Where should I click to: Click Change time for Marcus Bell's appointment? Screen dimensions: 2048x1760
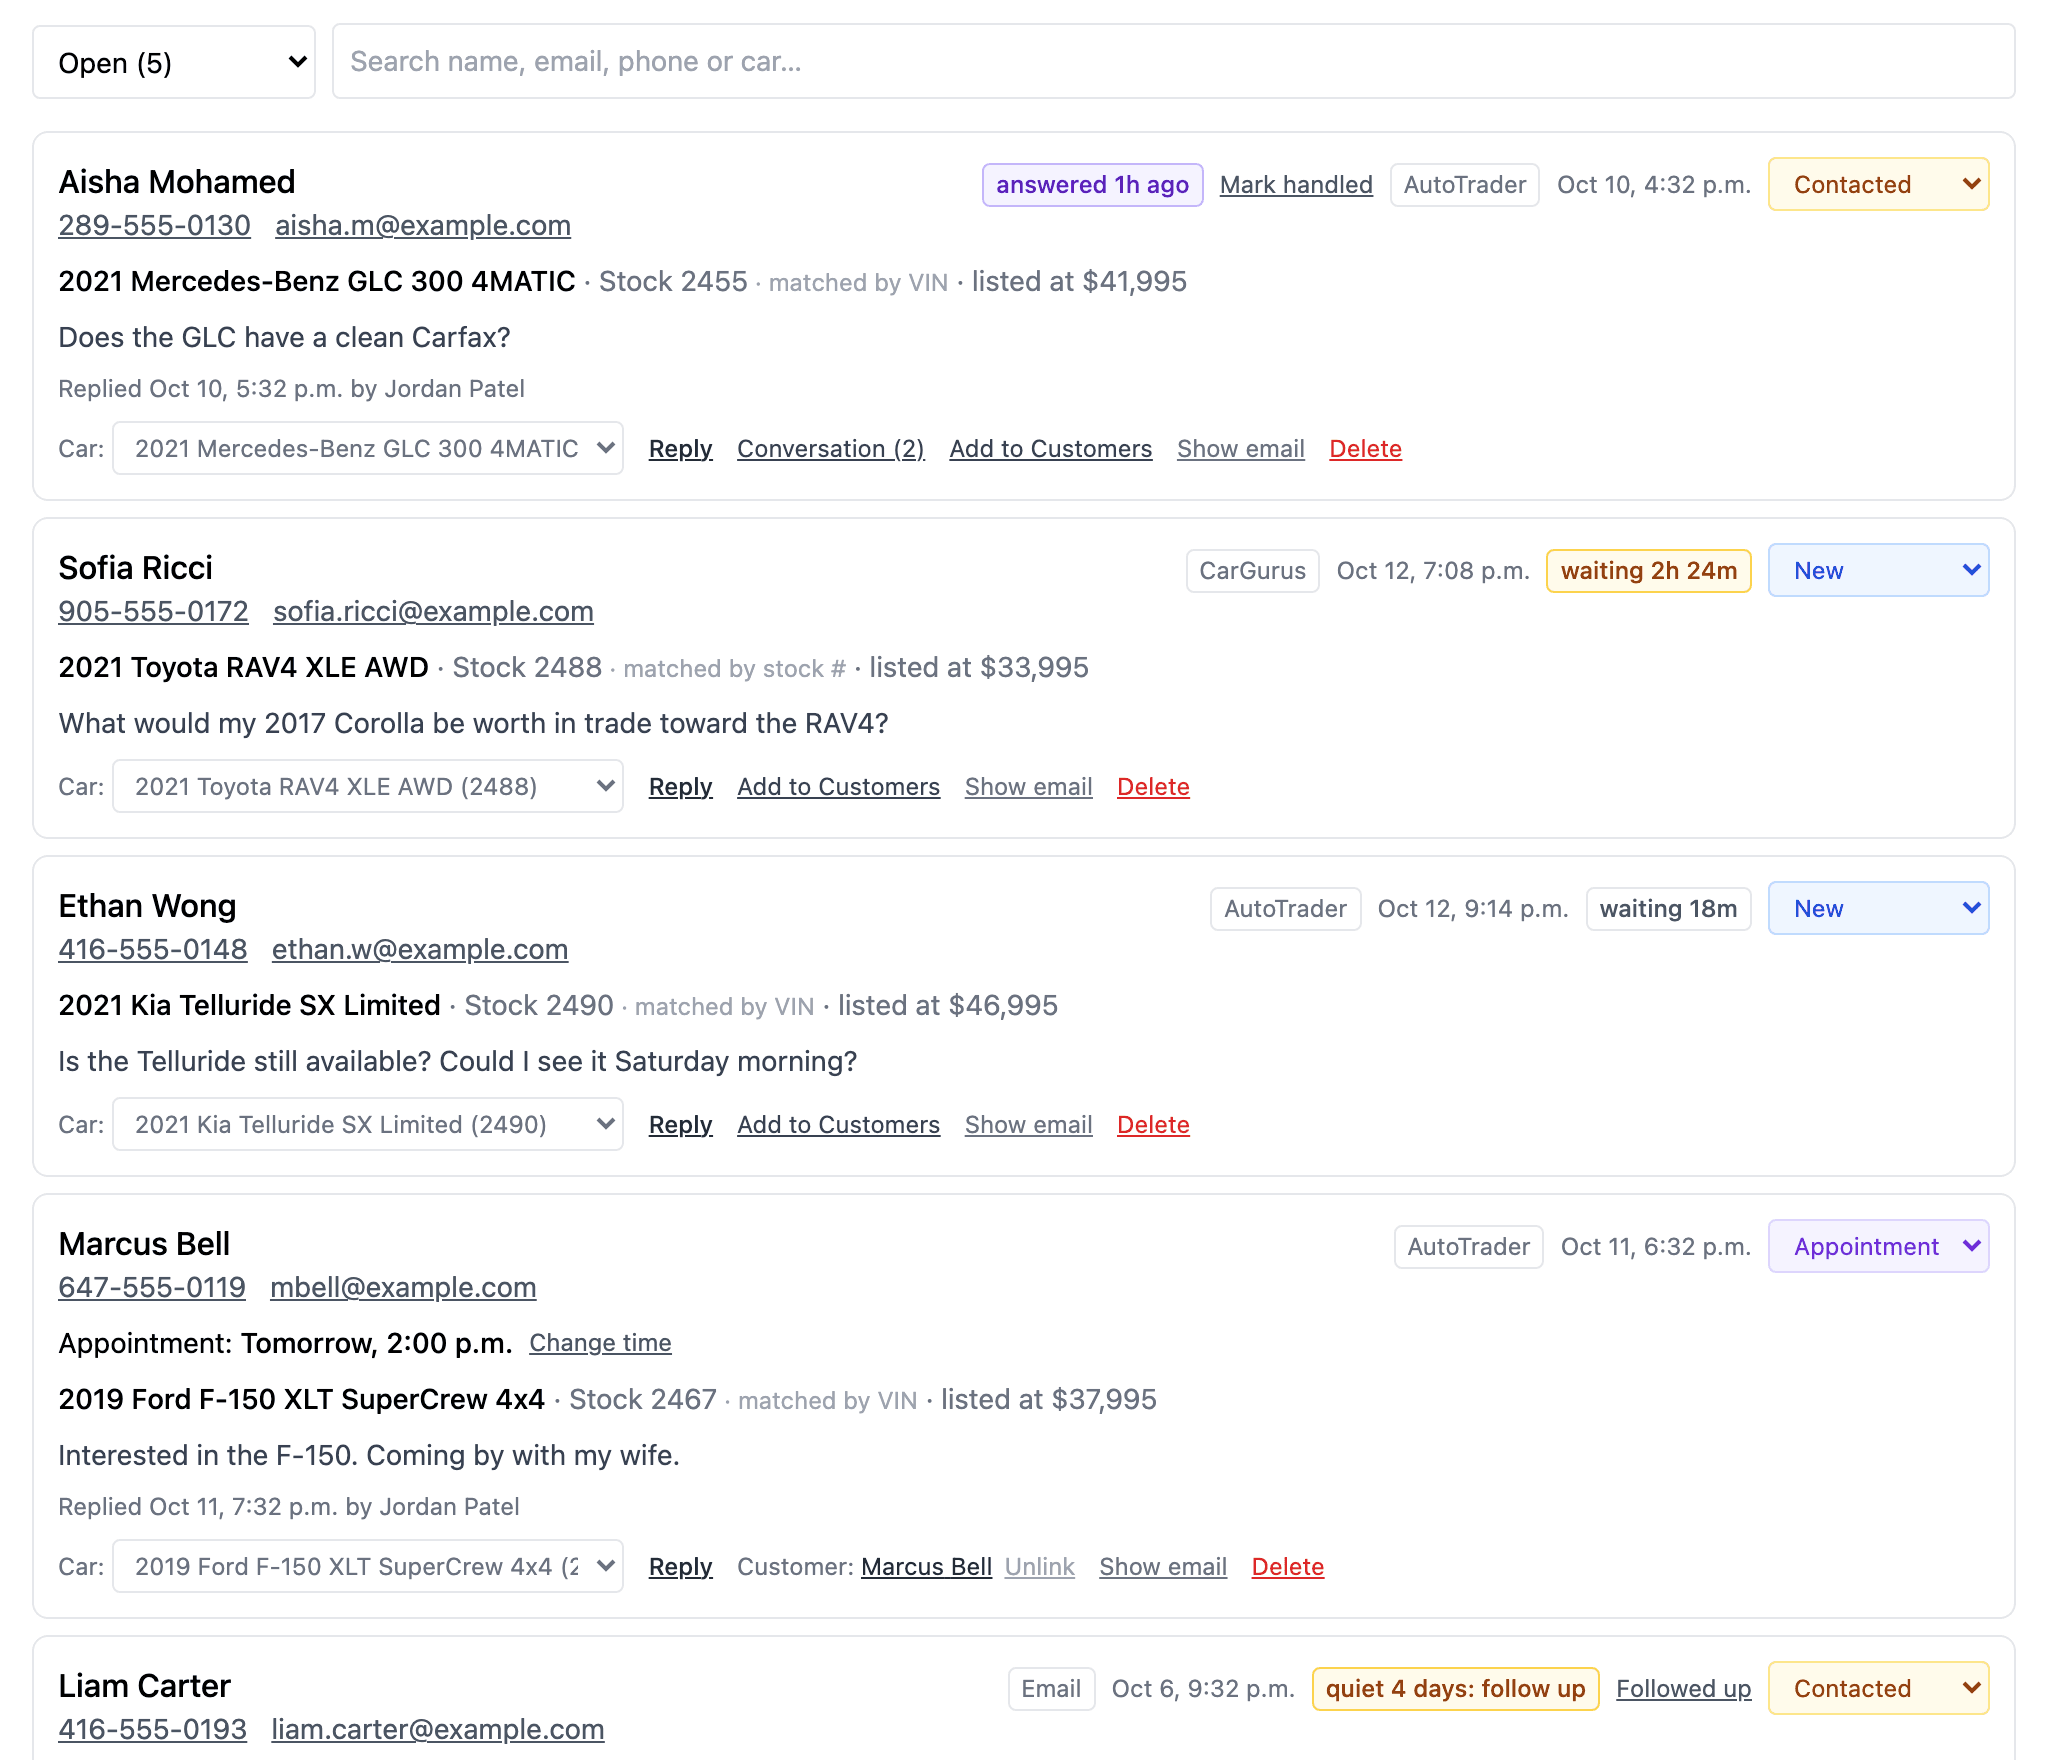(600, 1343)
